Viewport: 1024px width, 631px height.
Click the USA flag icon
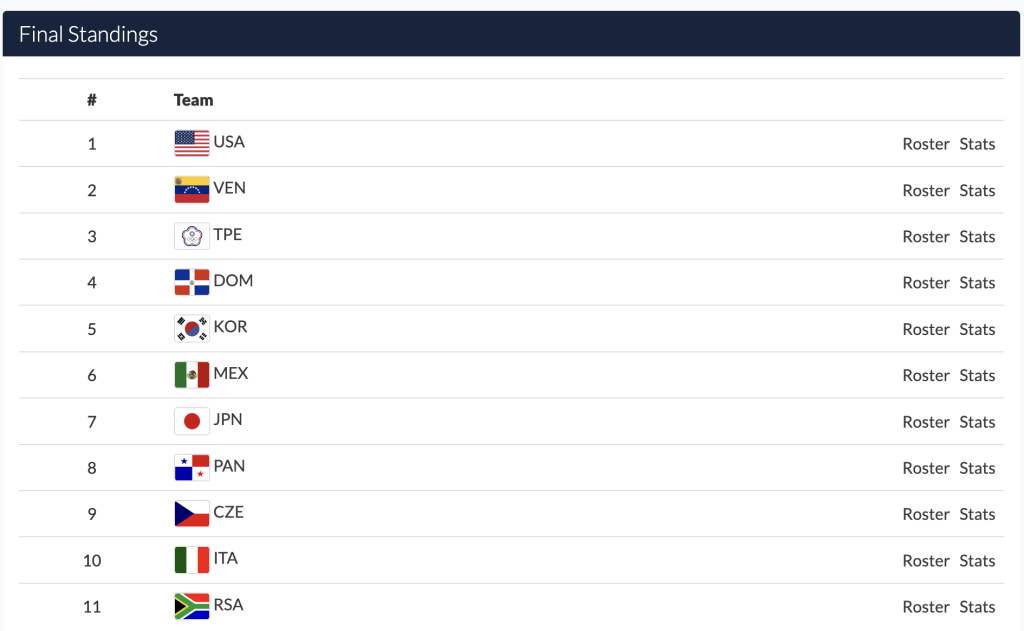tap(192, 143)
